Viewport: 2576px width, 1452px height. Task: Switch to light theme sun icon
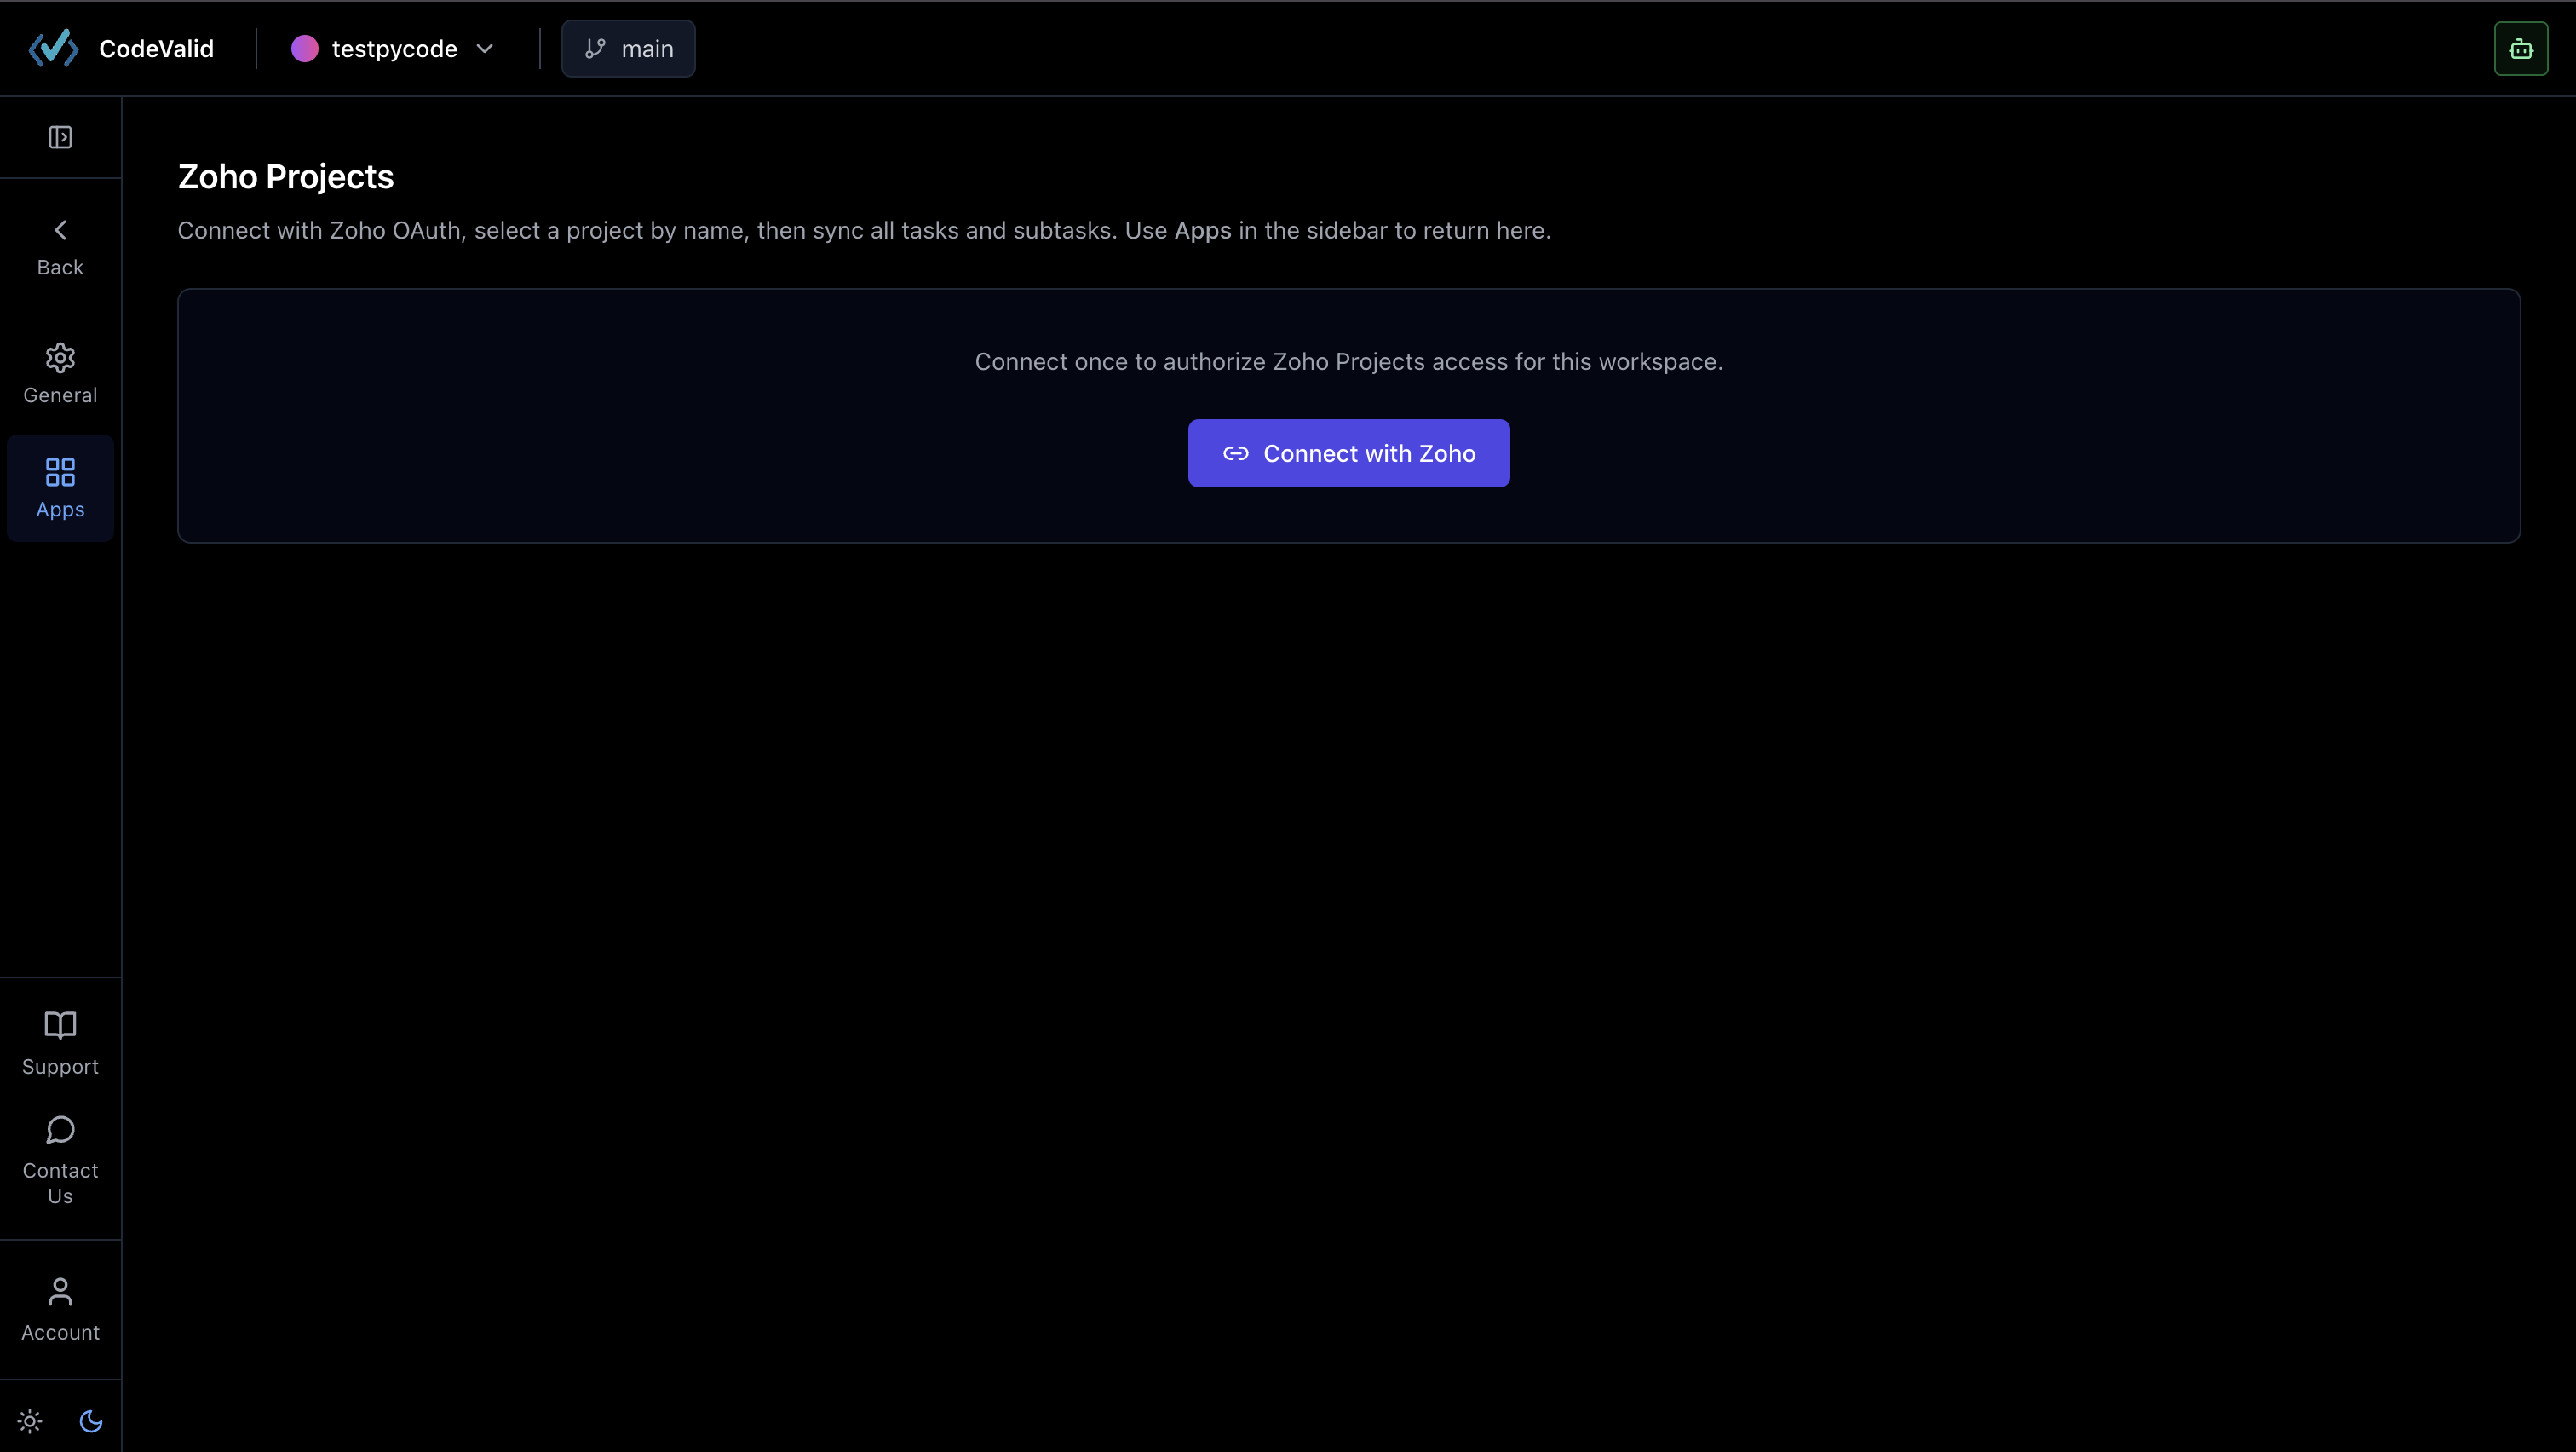point(30,1420)
